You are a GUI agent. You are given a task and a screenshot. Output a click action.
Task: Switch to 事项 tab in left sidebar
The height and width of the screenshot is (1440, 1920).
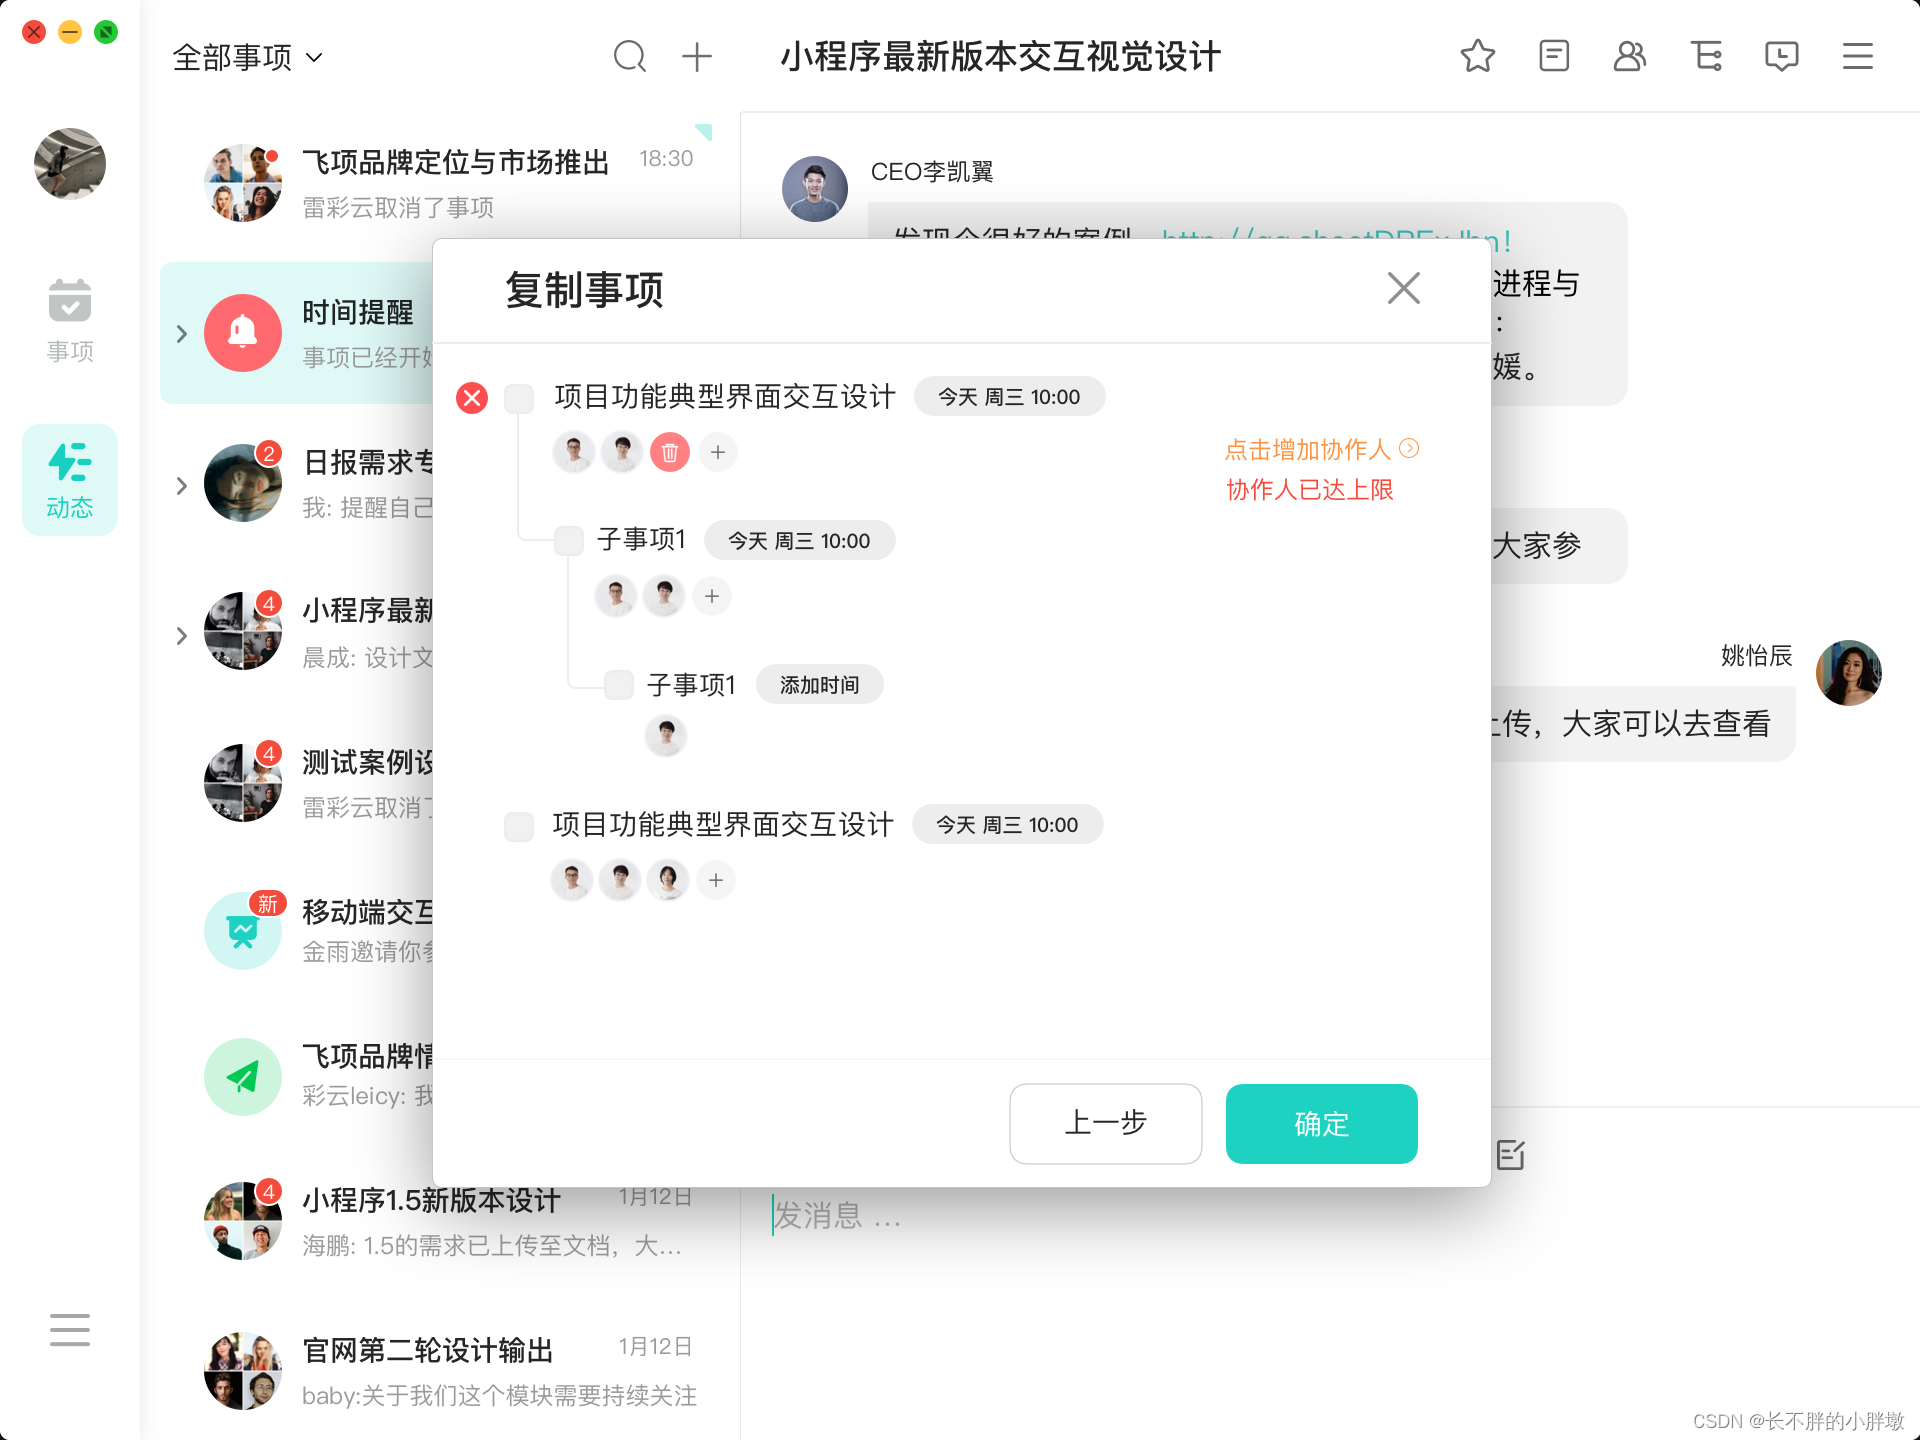click(69, 321)
